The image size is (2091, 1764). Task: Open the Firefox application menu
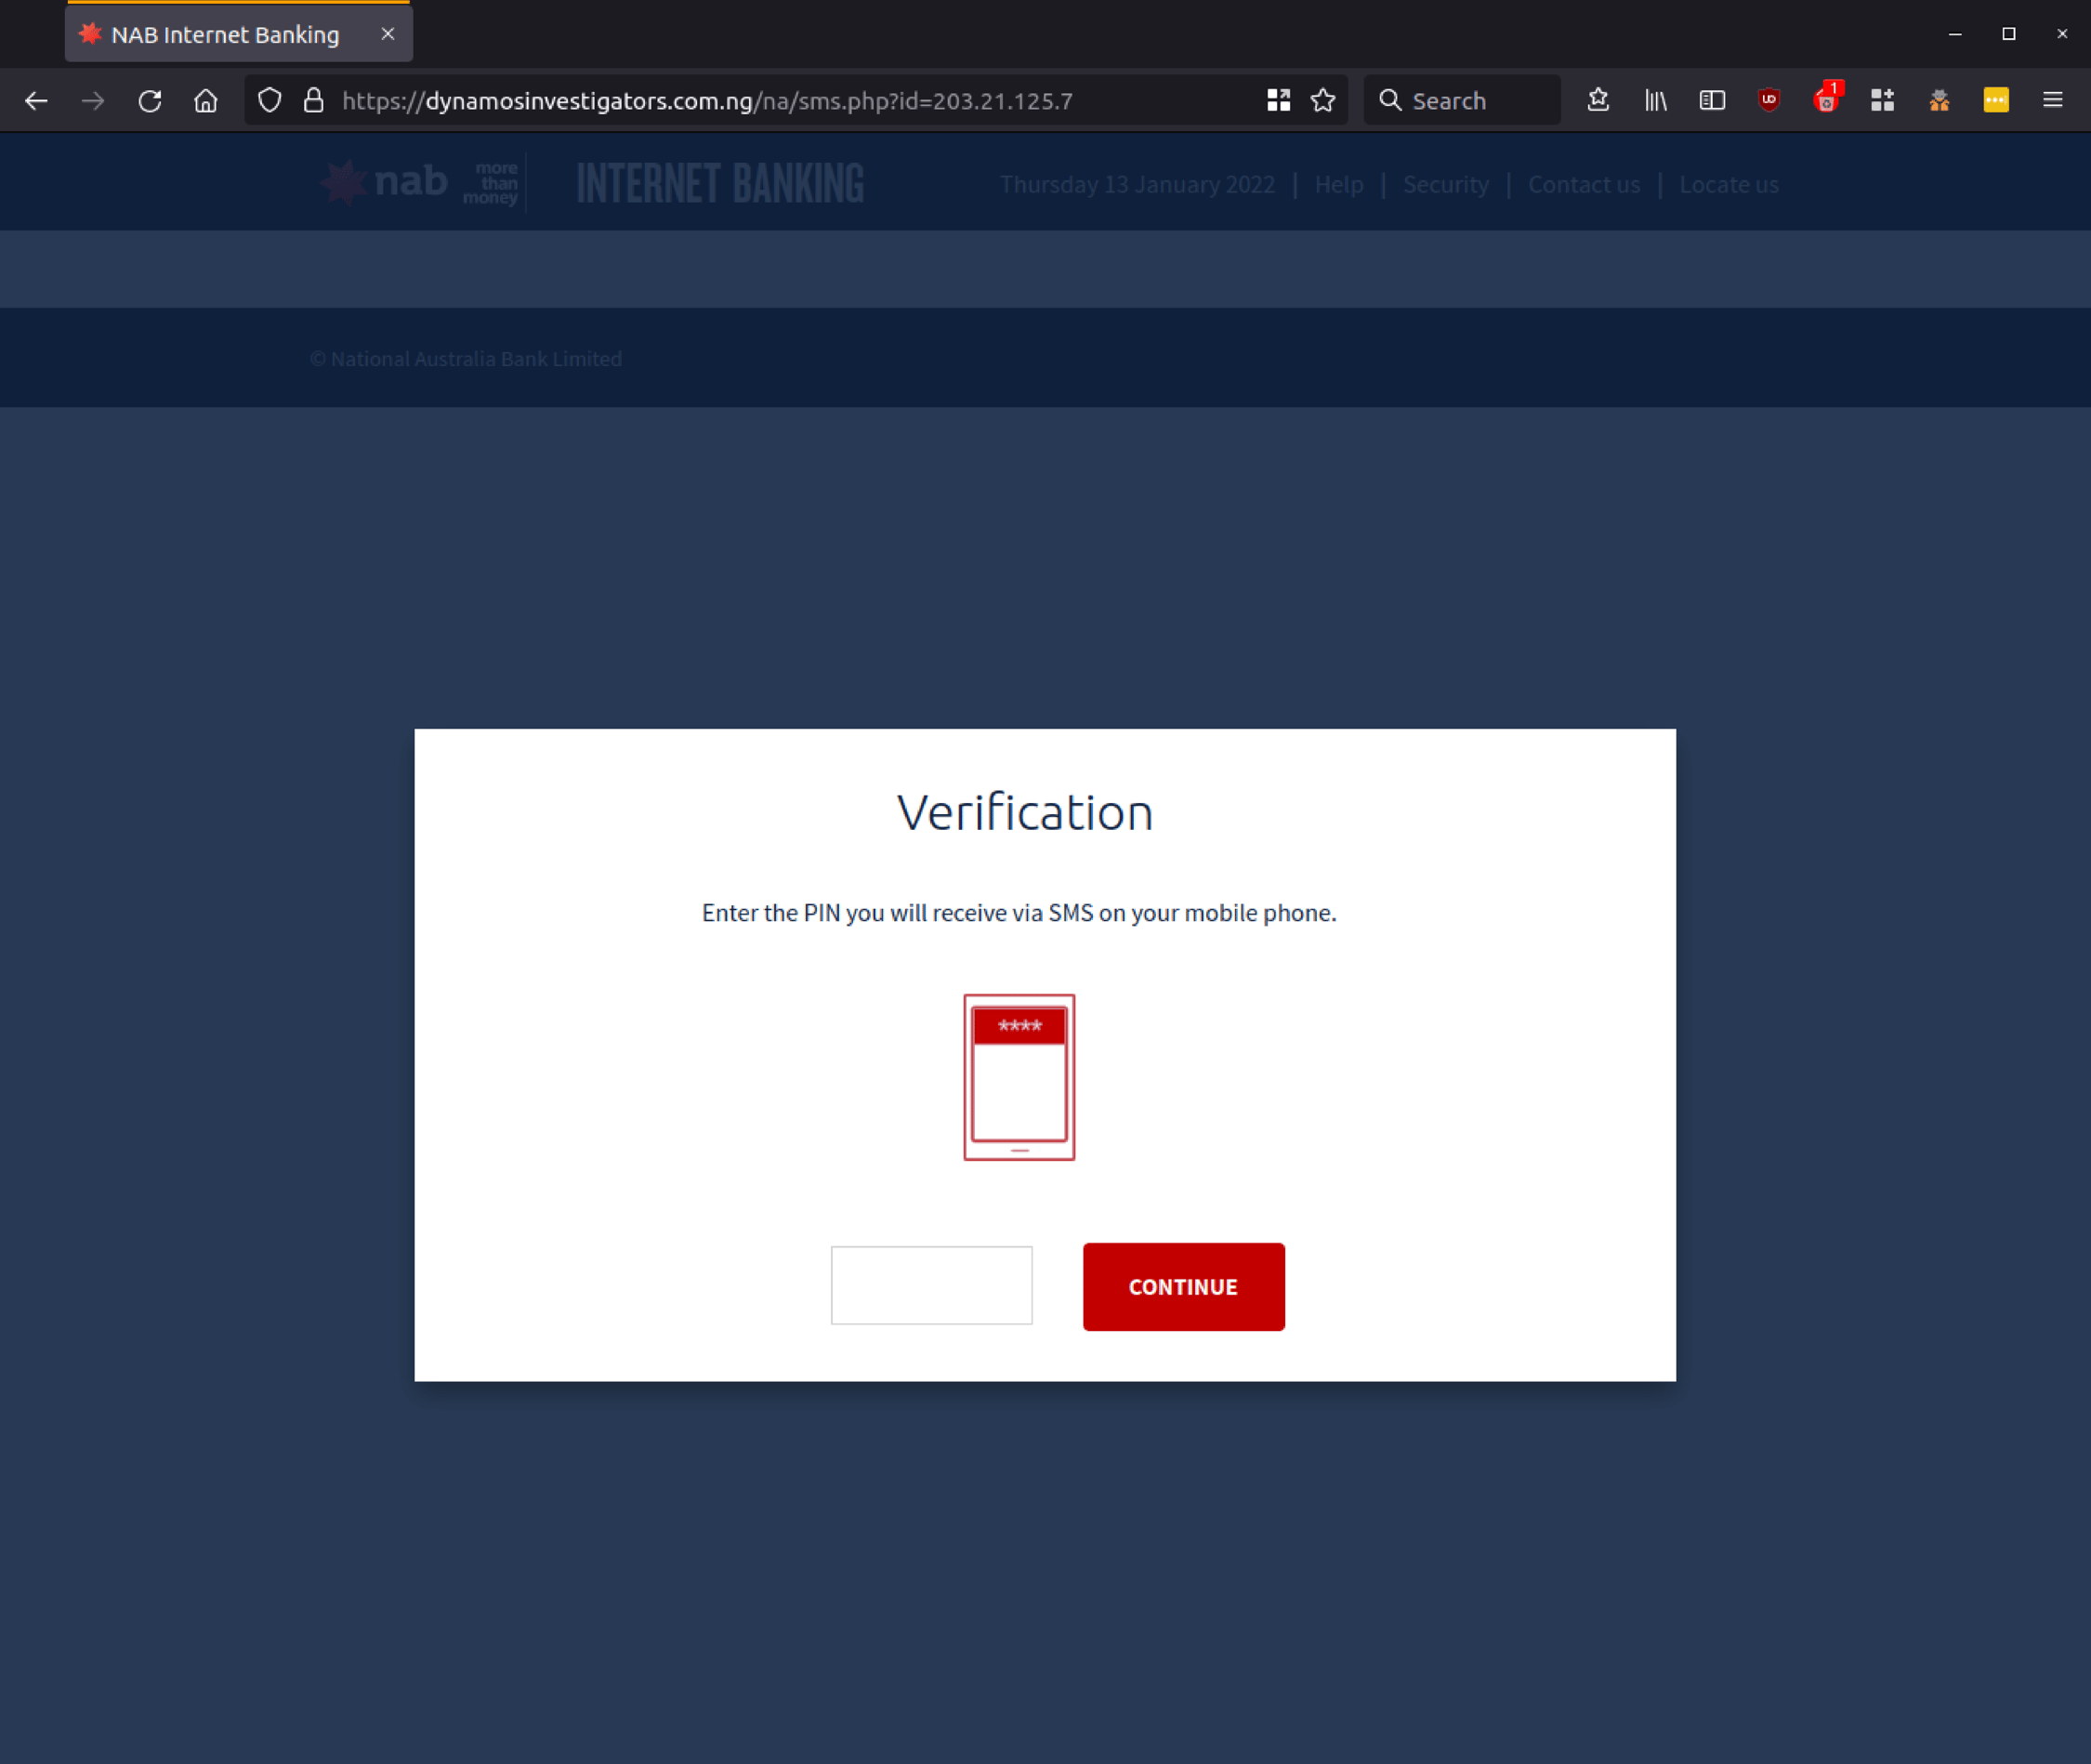point(2053,100)
